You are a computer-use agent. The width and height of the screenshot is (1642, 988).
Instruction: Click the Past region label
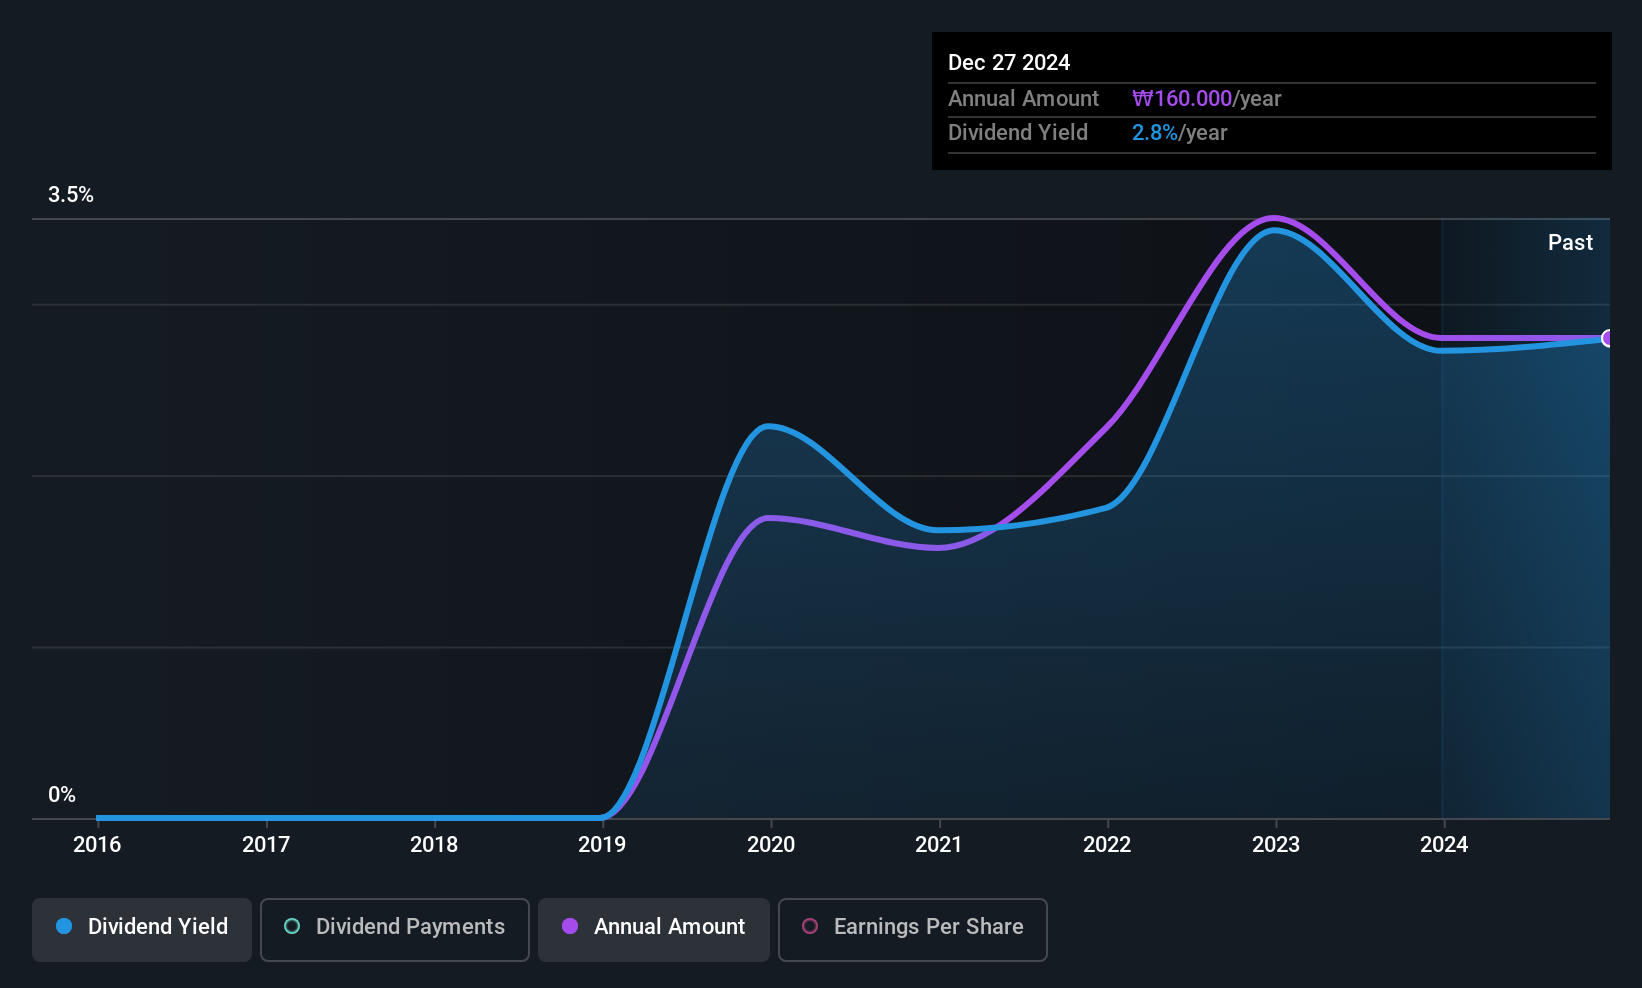1570,242
